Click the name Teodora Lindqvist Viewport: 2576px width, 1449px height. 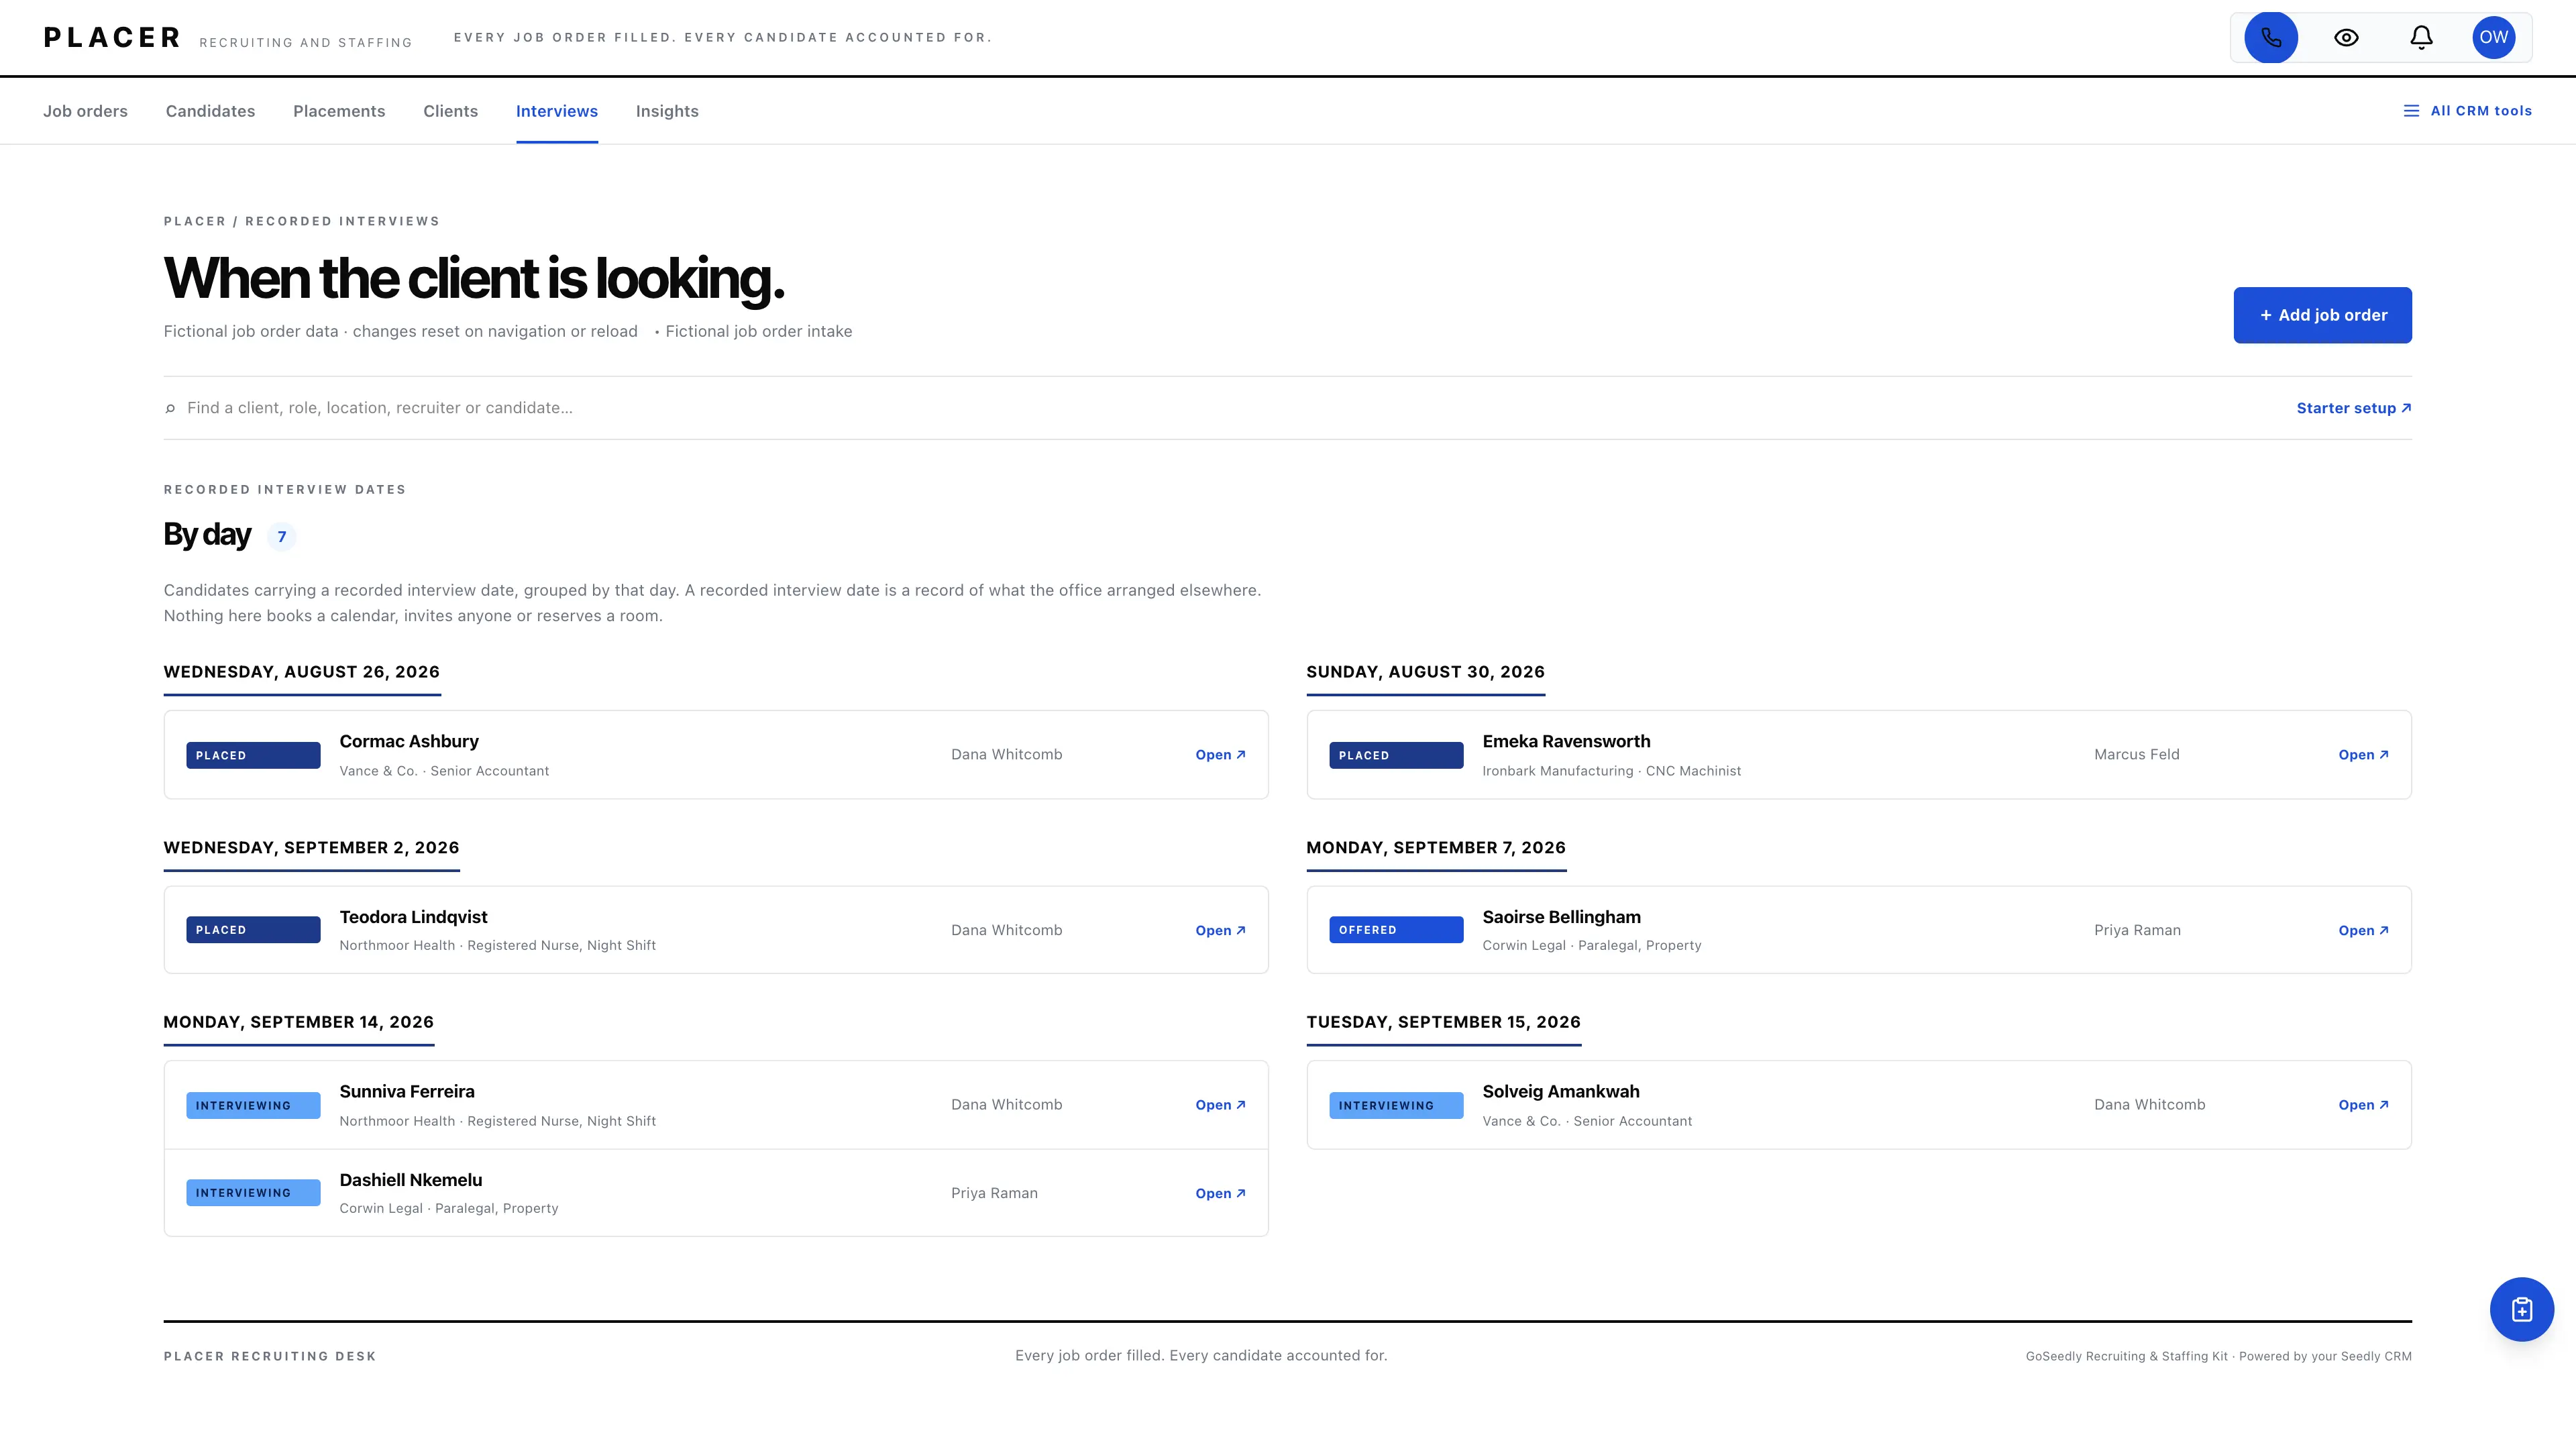413,917
